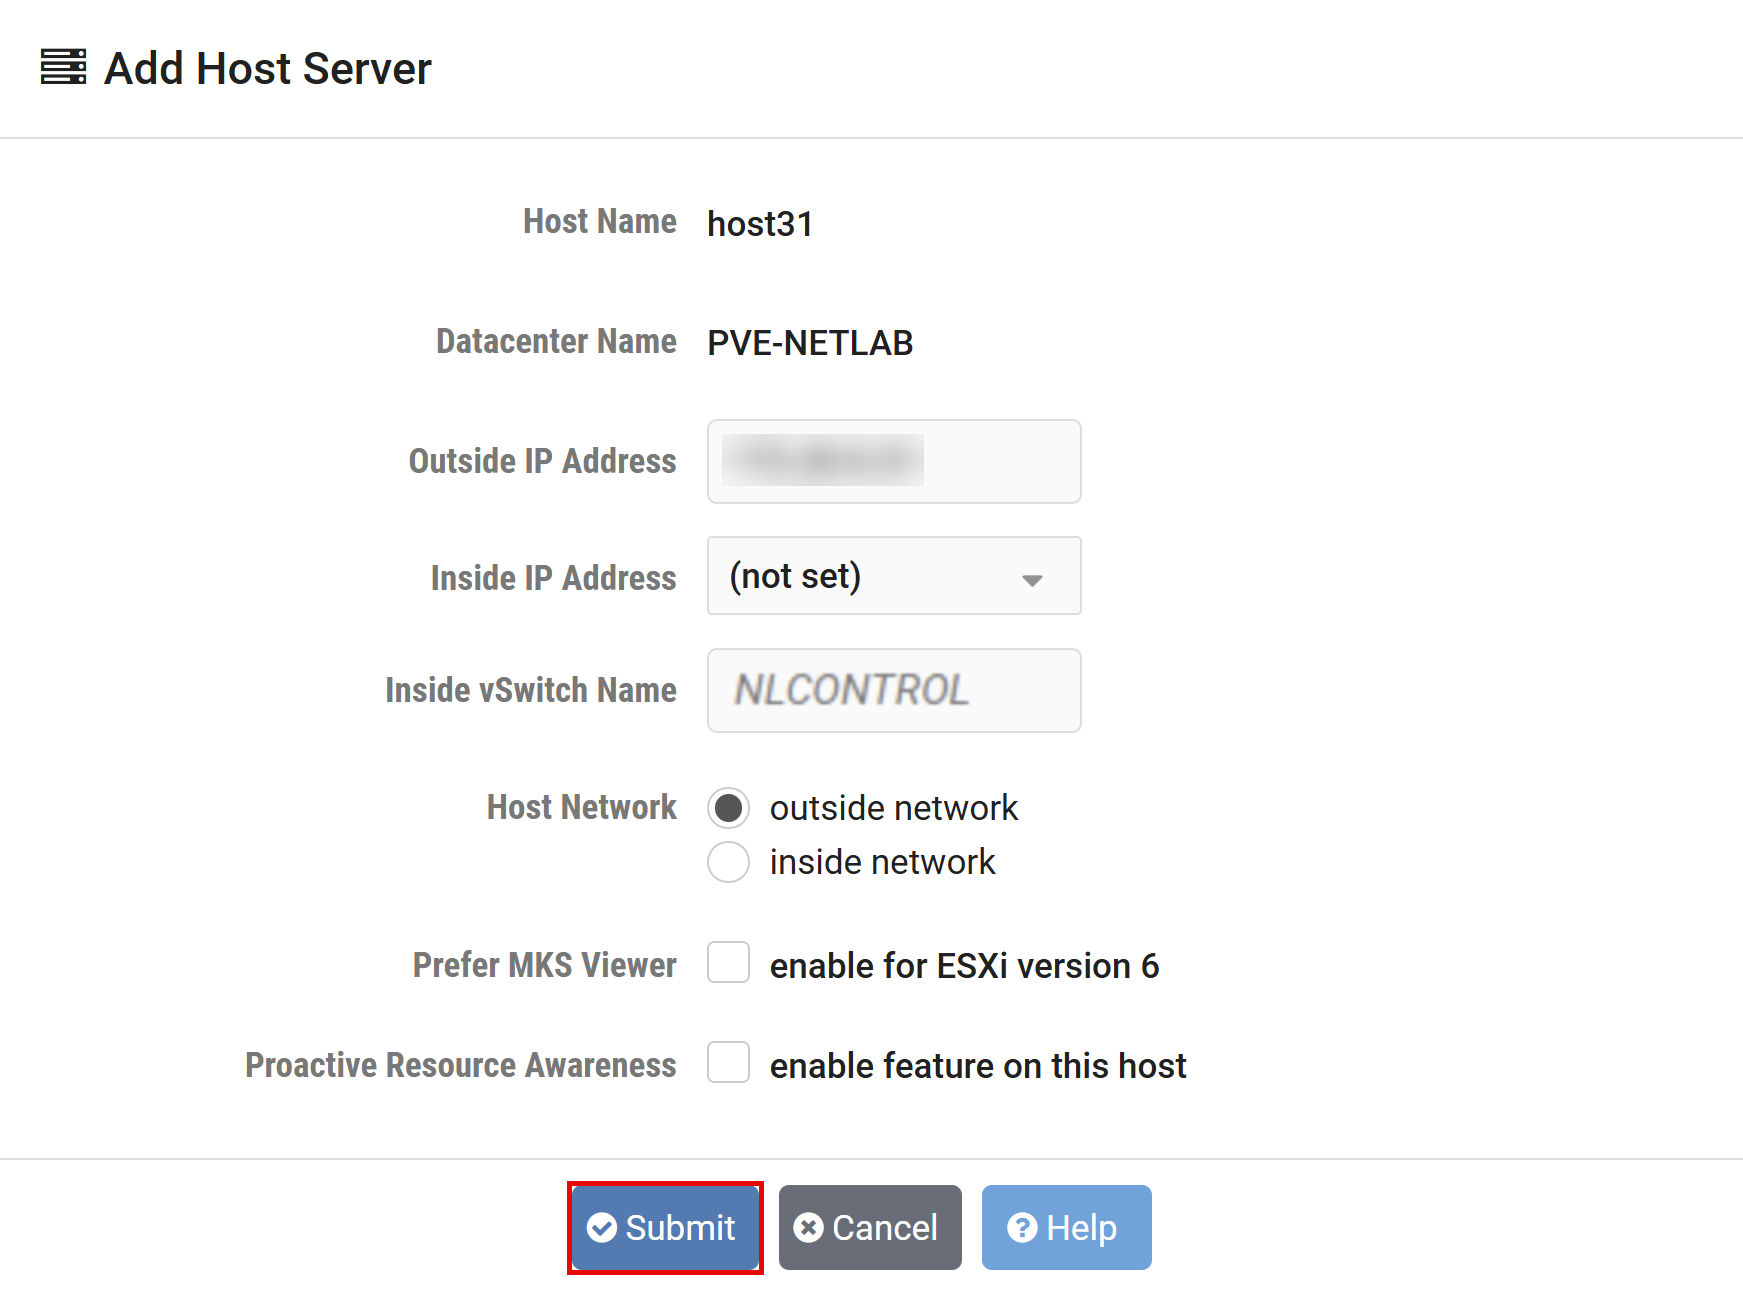Screen dimensions: 1743x1293
Task: Select the outside network radio button
Action: point(728,808)
